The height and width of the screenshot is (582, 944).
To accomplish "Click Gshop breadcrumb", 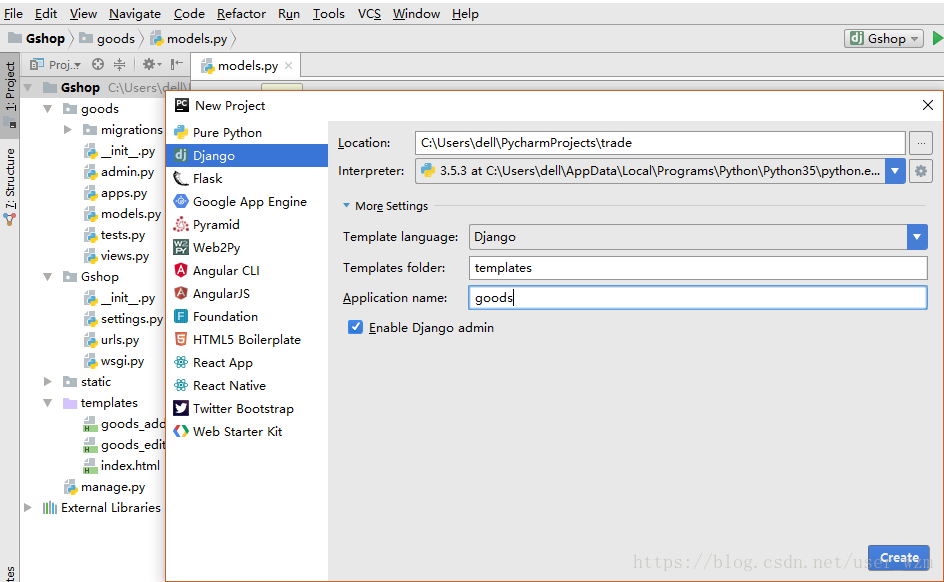I will coord(37,39).
